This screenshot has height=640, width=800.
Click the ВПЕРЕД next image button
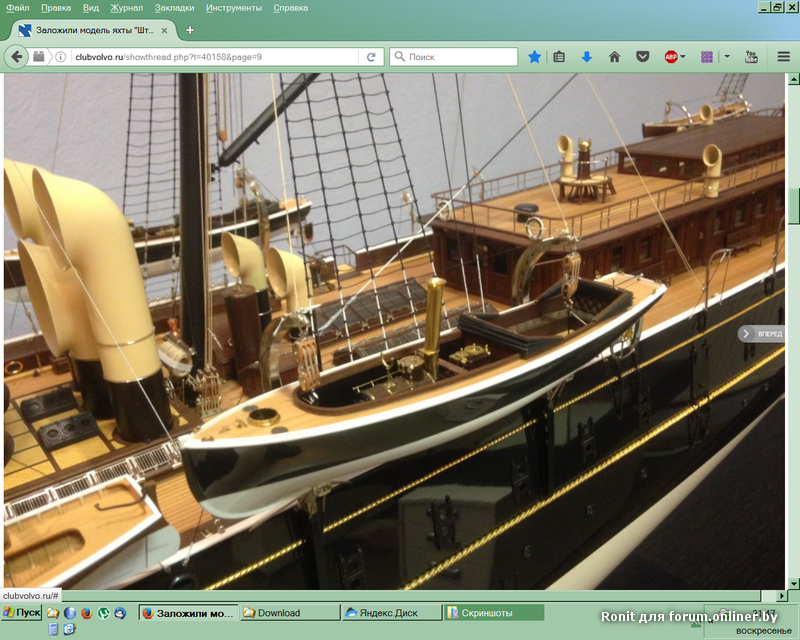pos(764,333)
